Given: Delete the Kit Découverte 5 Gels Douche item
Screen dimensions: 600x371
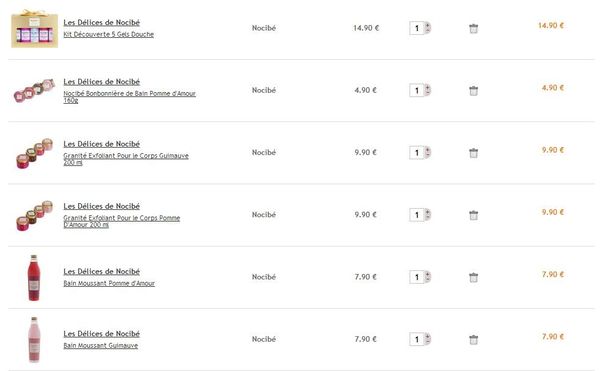Looking at the screenshot, I should [473, 28].
